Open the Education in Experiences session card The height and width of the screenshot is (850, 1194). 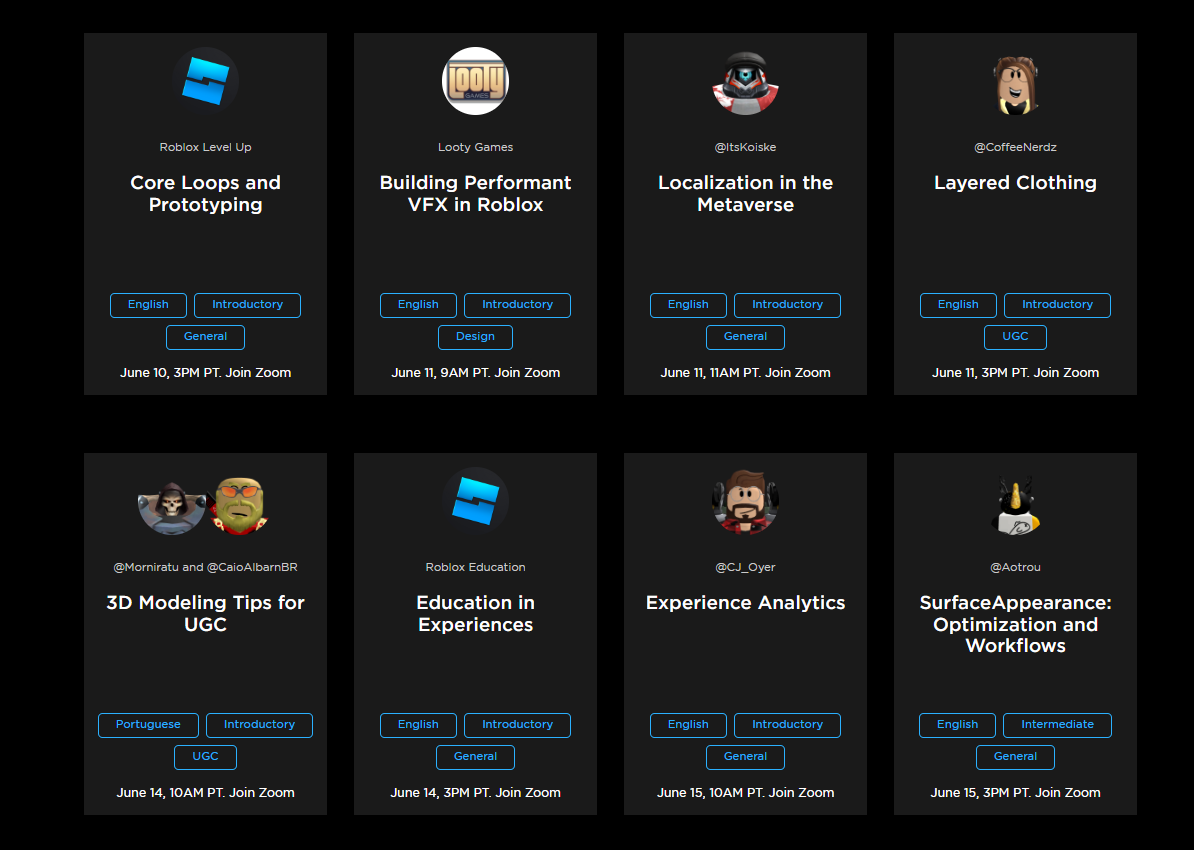pyautogui.click(x=475, y=614)
